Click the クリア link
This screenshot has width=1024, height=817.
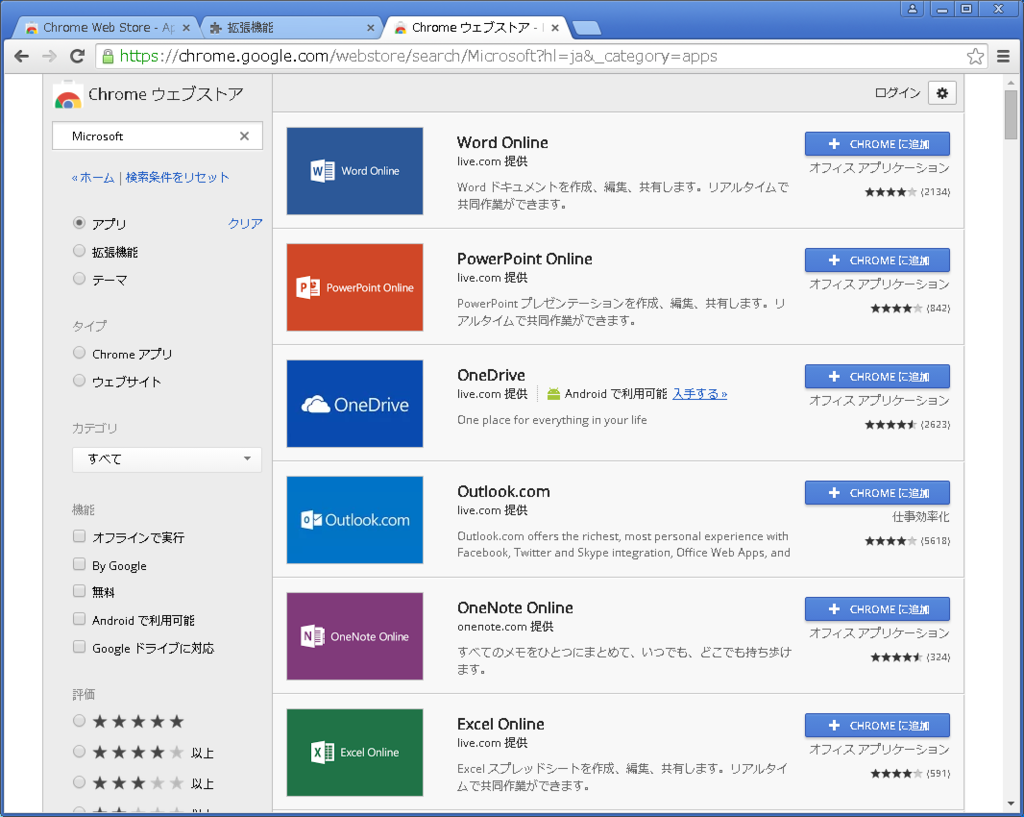pyautogui.click(x=245, y=223)
